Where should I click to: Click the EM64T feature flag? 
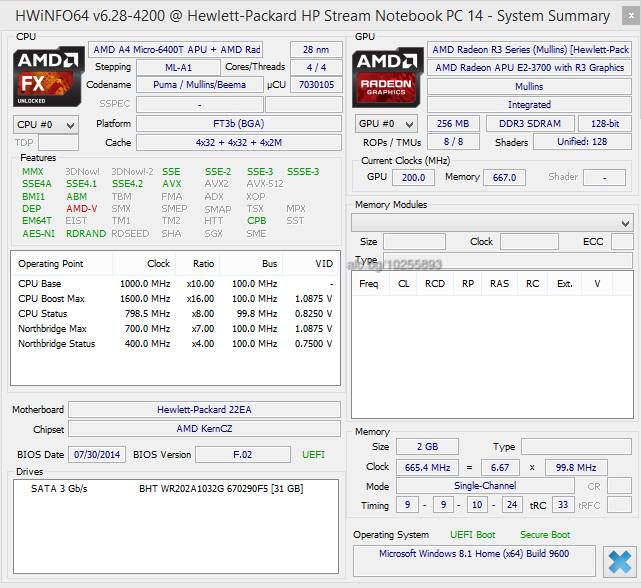tap(37, 221)
